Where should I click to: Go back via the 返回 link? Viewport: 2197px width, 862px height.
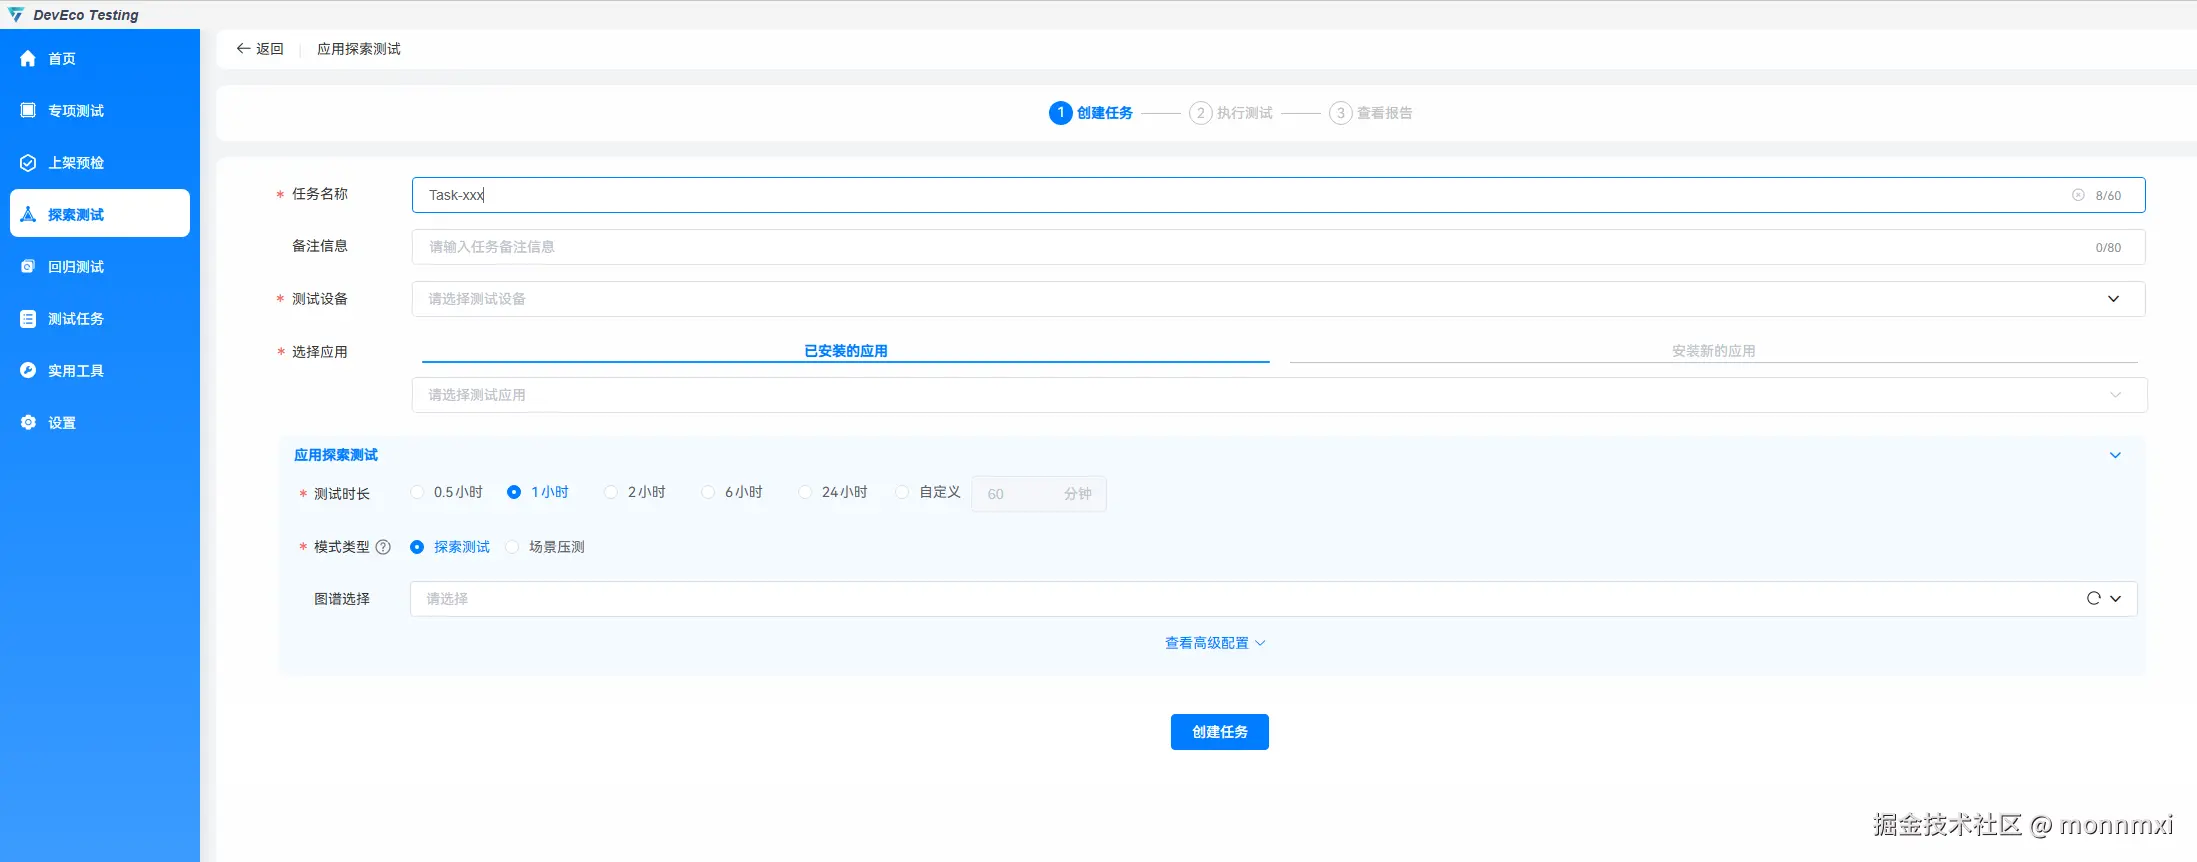coord(260,49)
